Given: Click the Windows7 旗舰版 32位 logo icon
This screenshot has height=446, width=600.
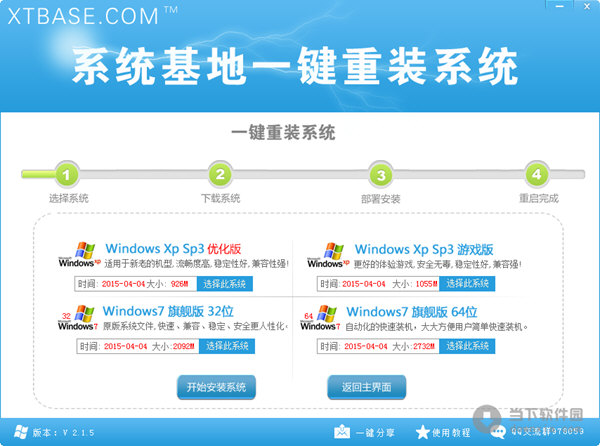Looking at the screenshot, I should click(76, 320).
